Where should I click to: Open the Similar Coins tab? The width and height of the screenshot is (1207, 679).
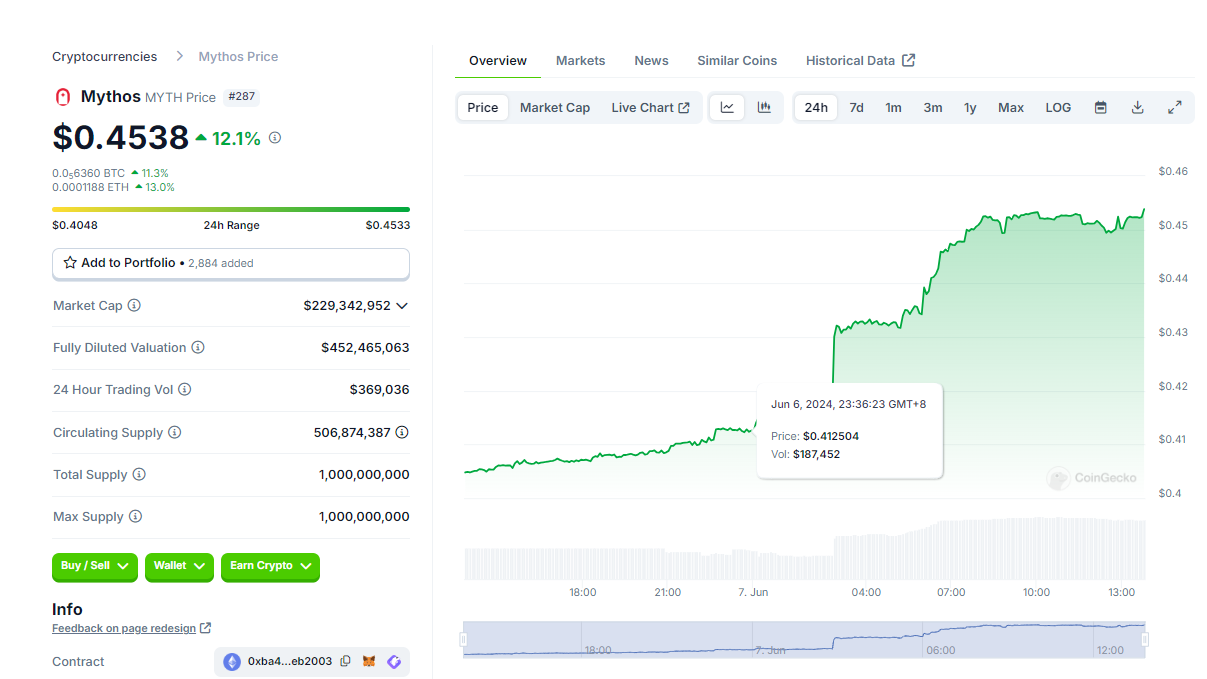pos(736,61)
